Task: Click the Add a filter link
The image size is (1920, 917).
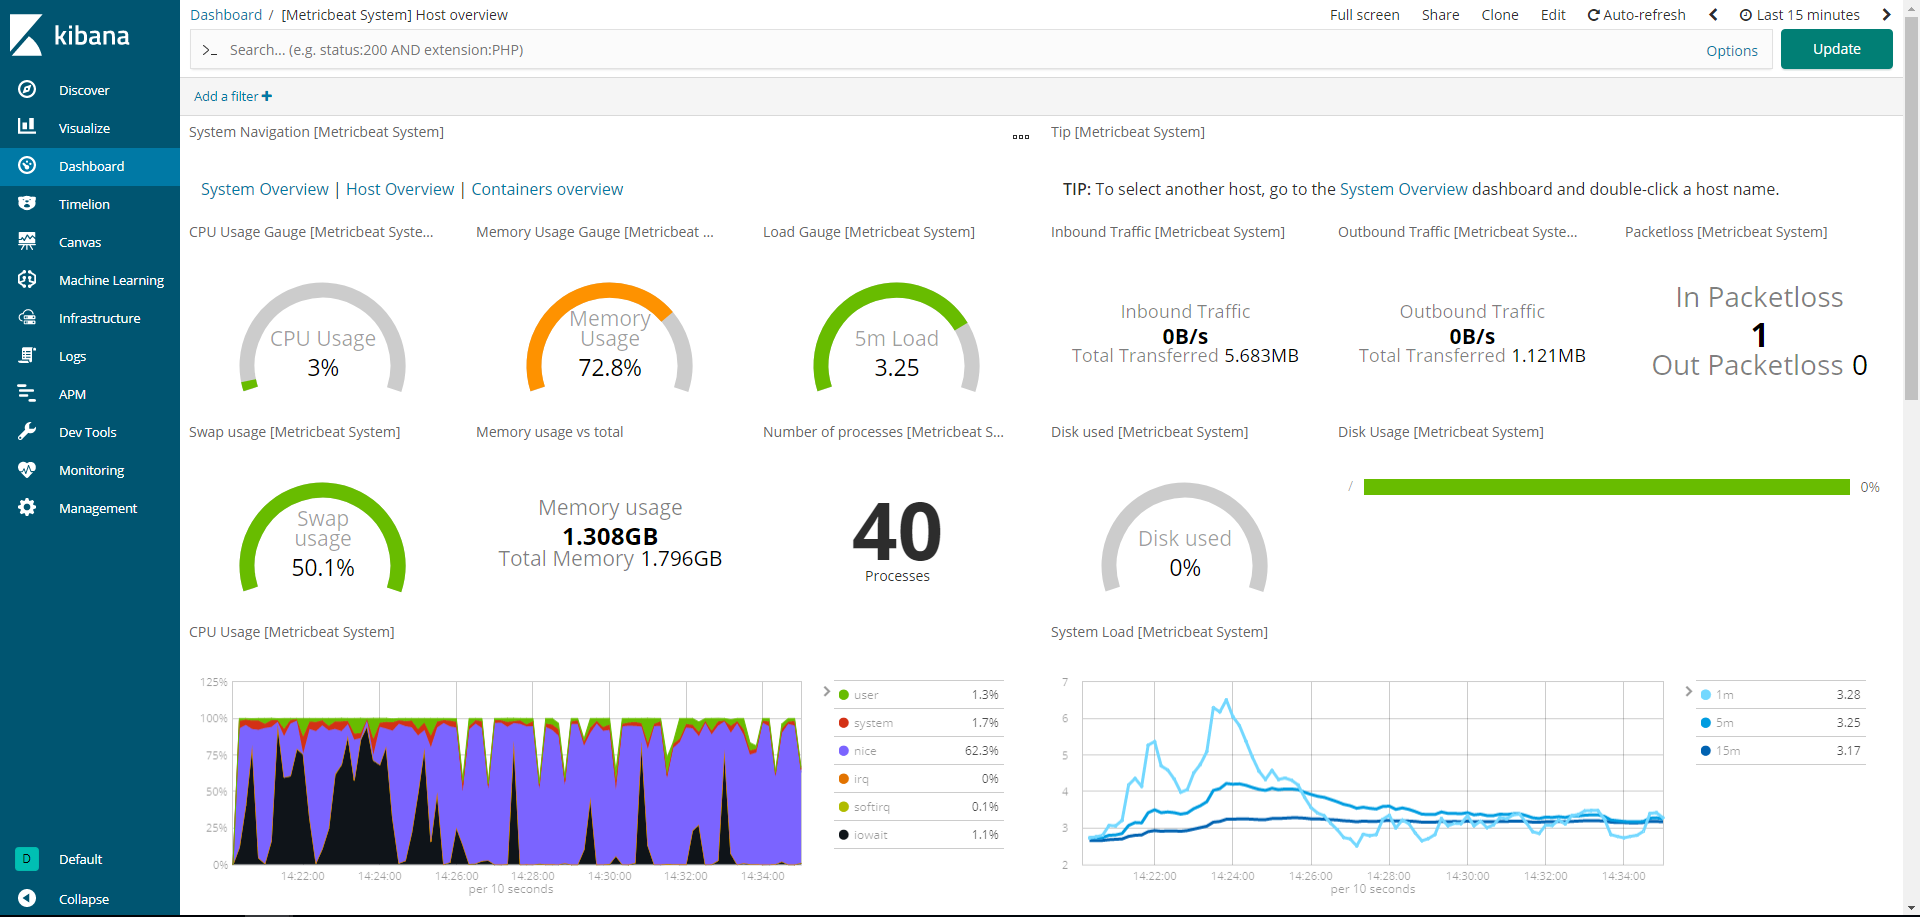Action: click(x=232, y=96)
